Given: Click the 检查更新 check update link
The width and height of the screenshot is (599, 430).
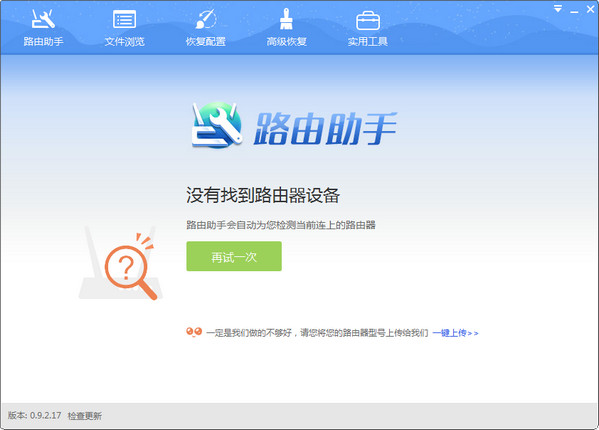Looking at the screenshot, I should click(x=85, y=416).
